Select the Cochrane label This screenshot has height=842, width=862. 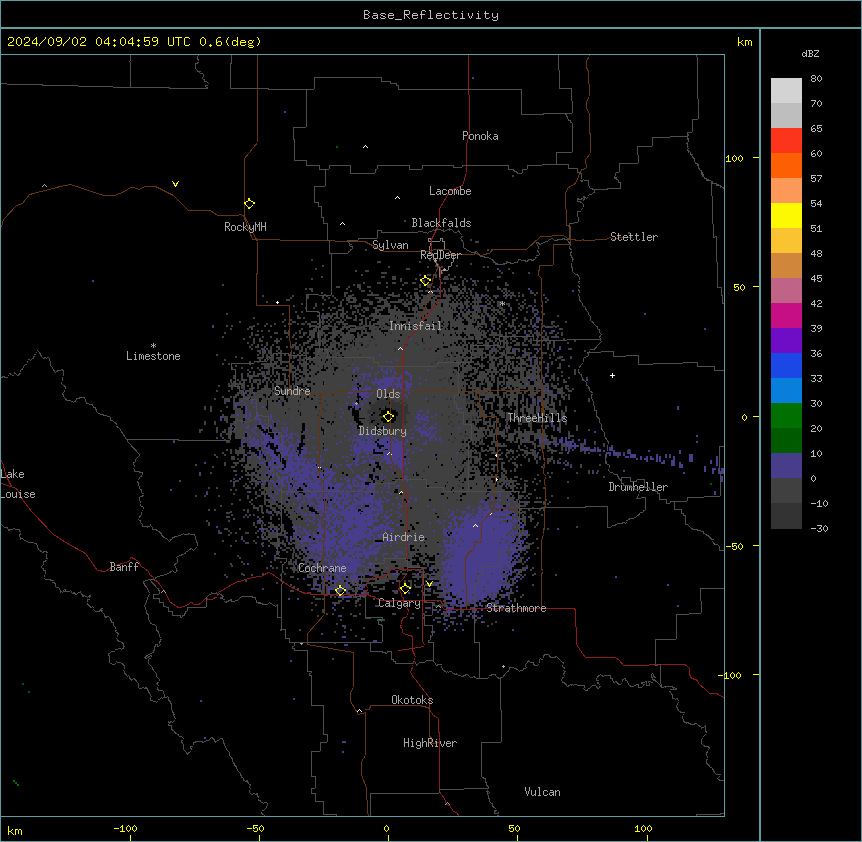(322, 568)
